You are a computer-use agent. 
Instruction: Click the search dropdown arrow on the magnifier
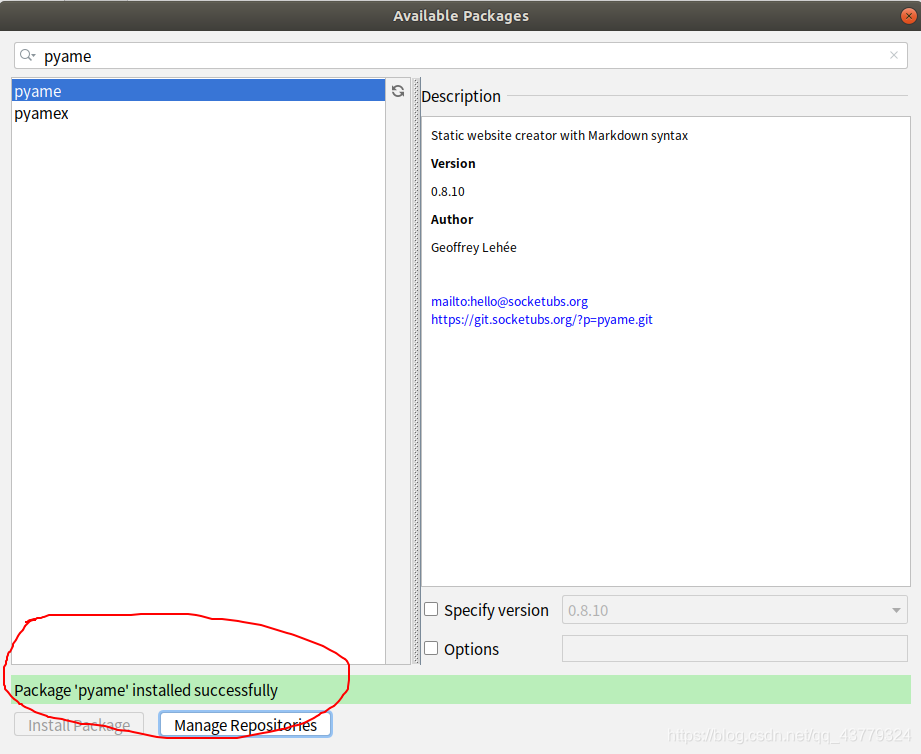(x=35, y=55)
